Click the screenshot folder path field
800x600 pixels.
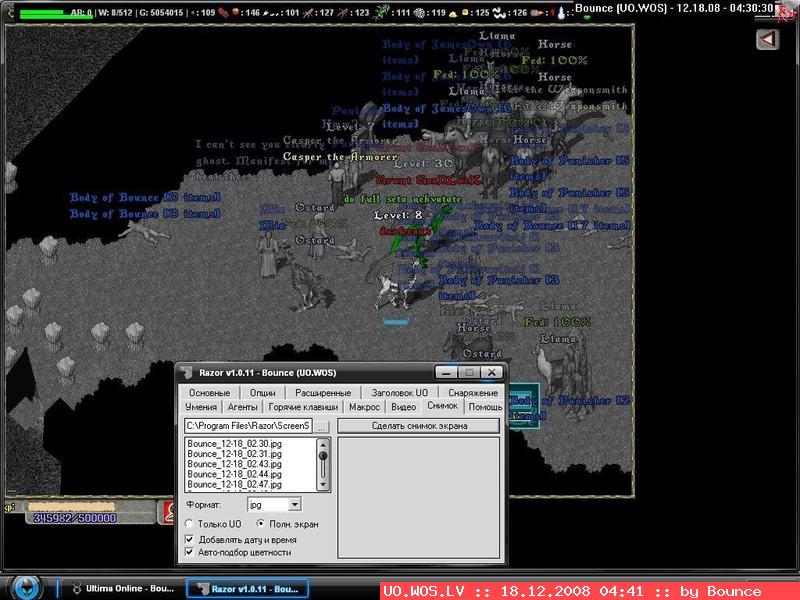coord(248,426)
